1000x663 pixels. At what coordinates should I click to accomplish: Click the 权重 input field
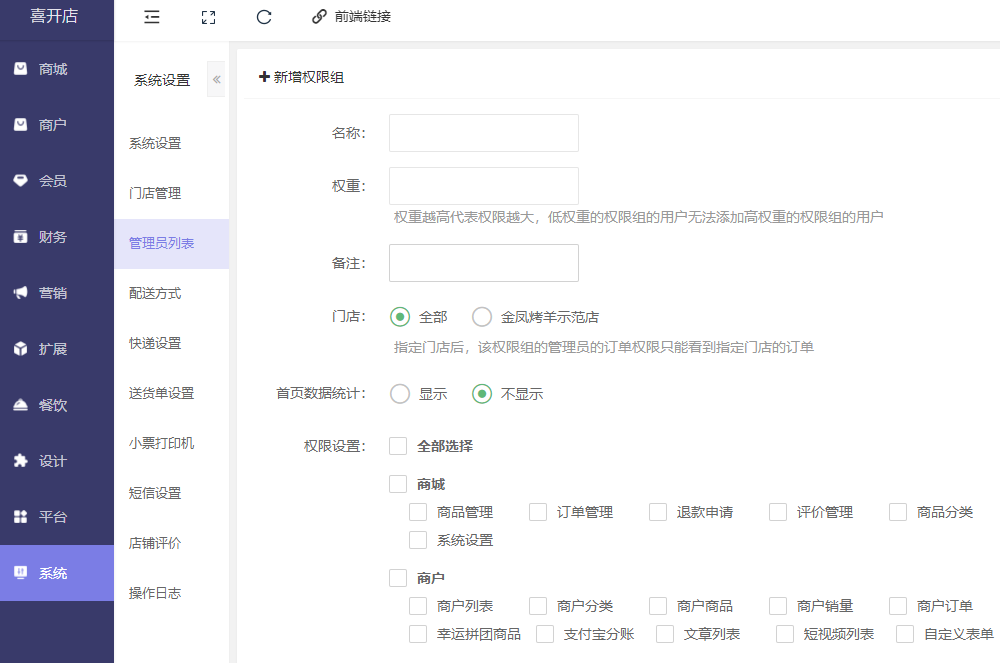point(483,186)
